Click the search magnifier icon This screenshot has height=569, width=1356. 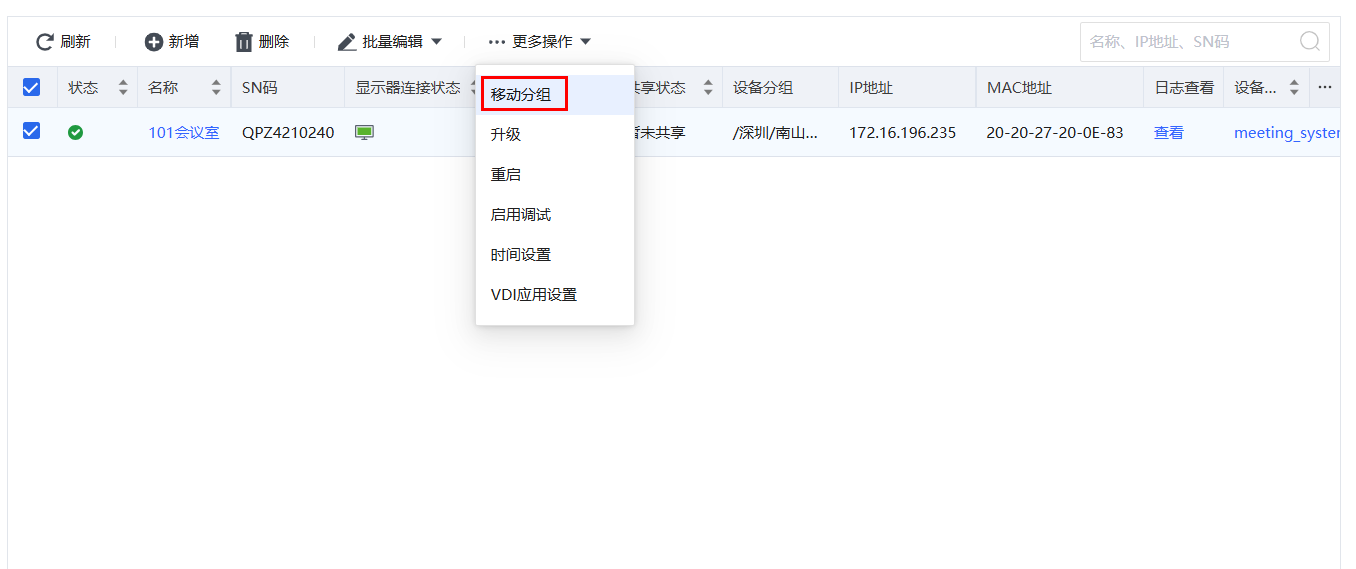point(1309,42)
